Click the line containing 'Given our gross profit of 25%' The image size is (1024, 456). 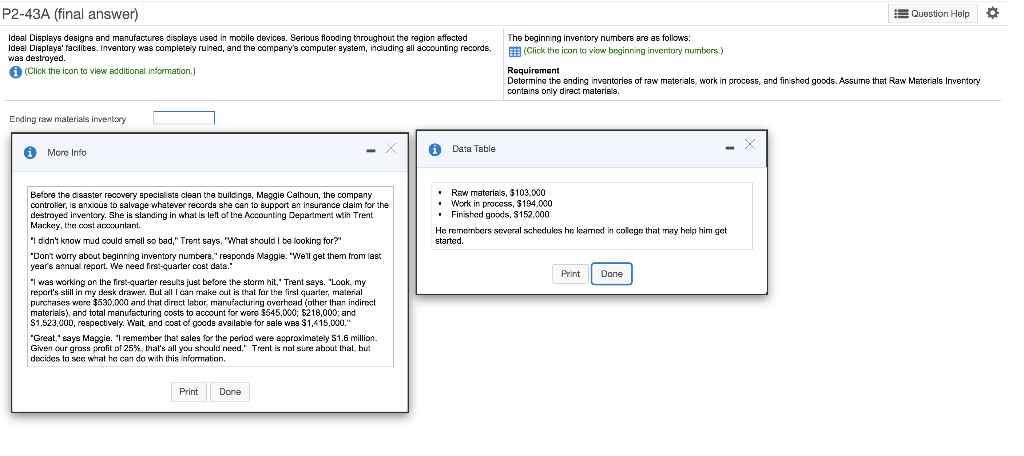(200, 348)
